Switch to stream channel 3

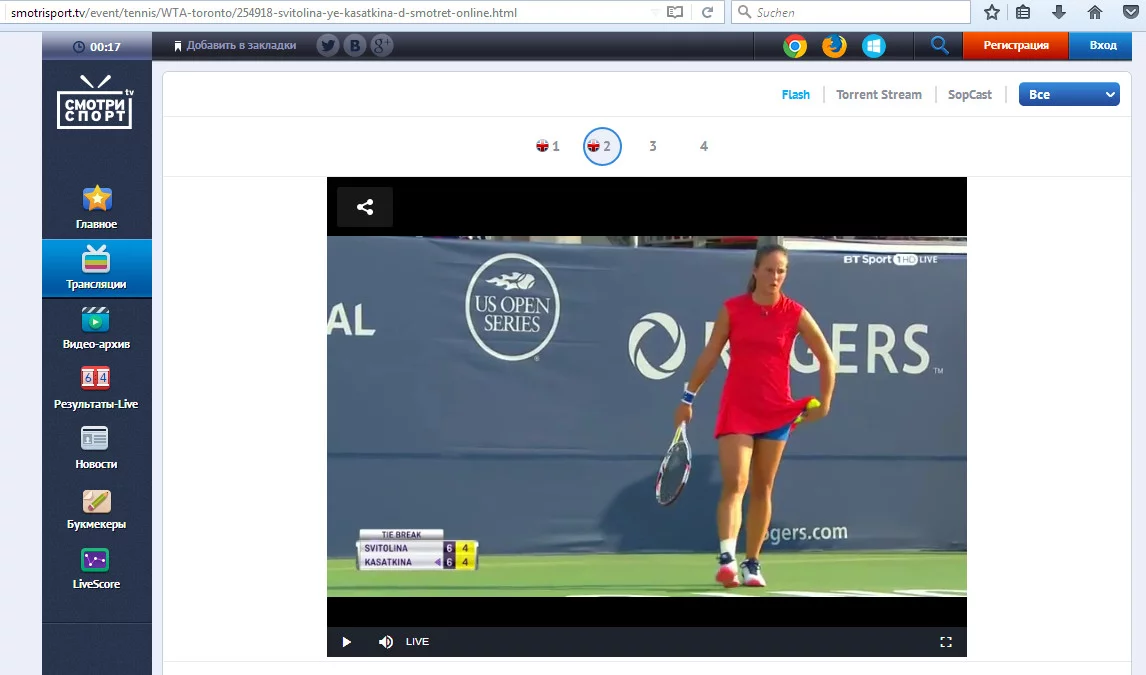[653, 146]
